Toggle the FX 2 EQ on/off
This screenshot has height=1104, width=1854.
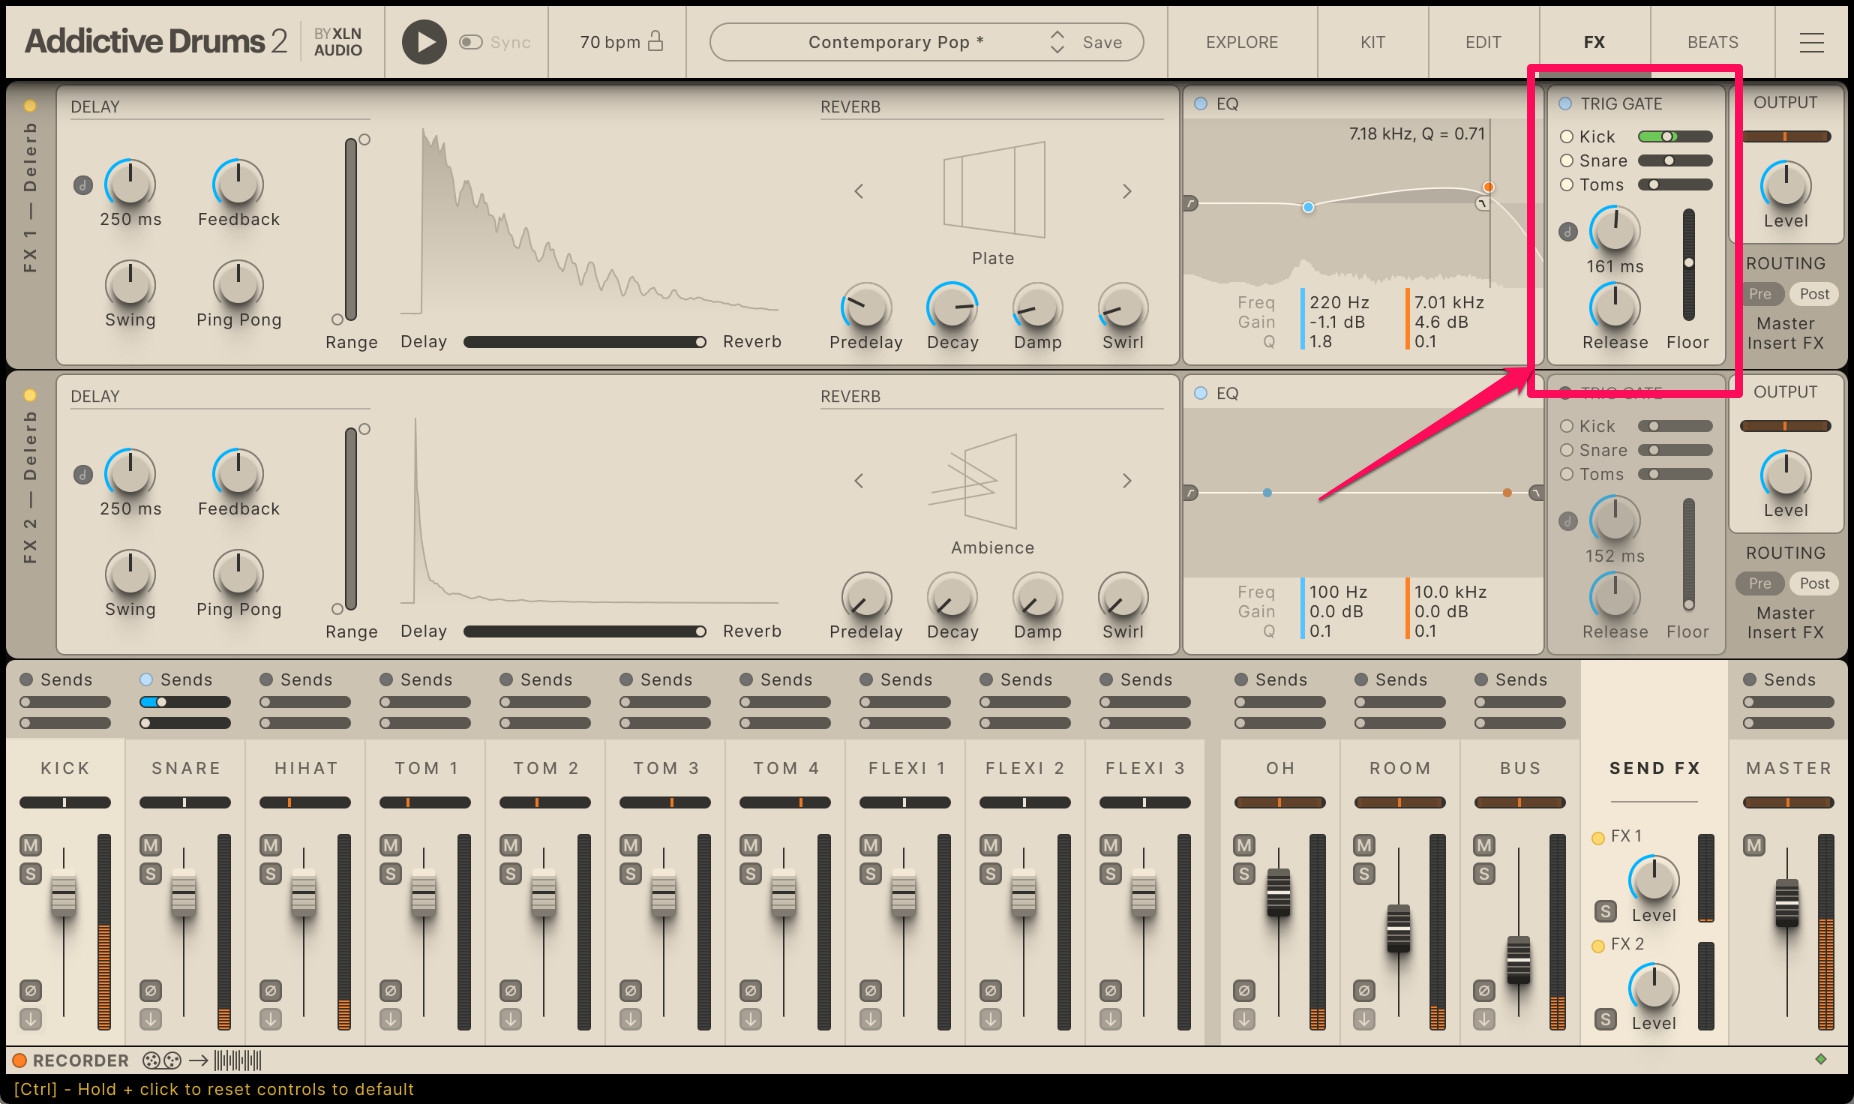coord(1201,393)
